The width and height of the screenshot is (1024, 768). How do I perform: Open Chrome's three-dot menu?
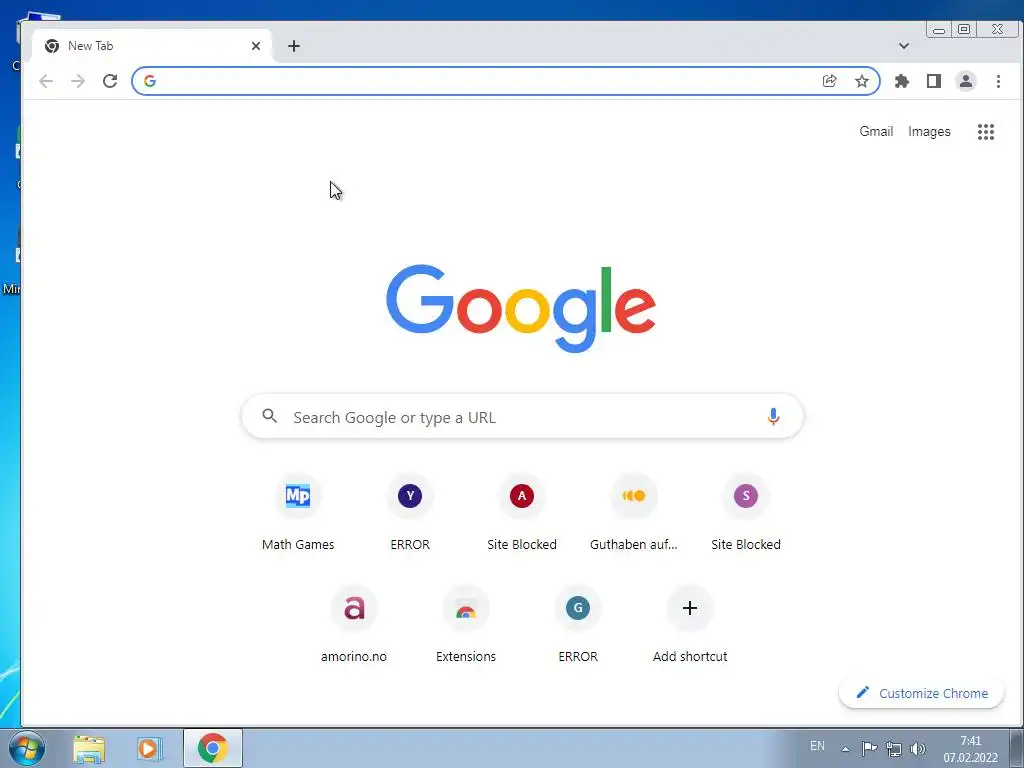(998, 81)
